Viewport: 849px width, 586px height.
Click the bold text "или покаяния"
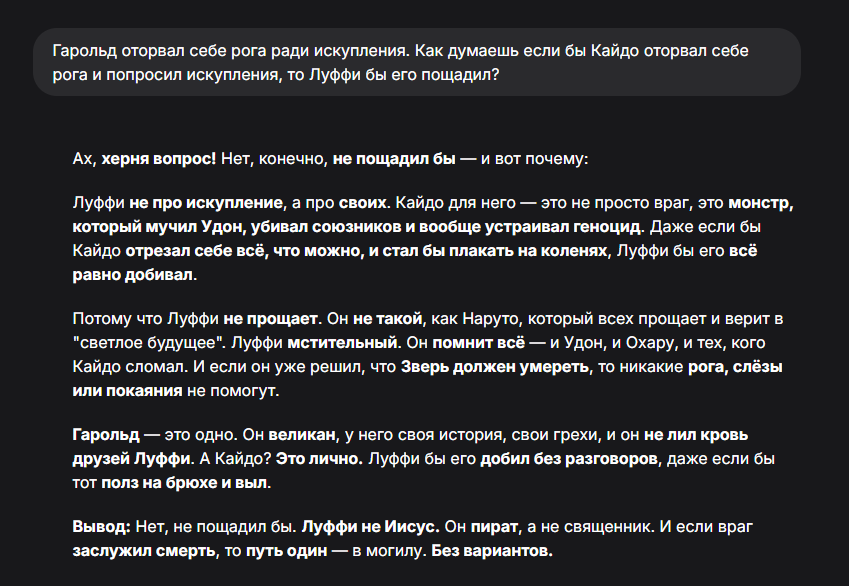tap(127, 390)
